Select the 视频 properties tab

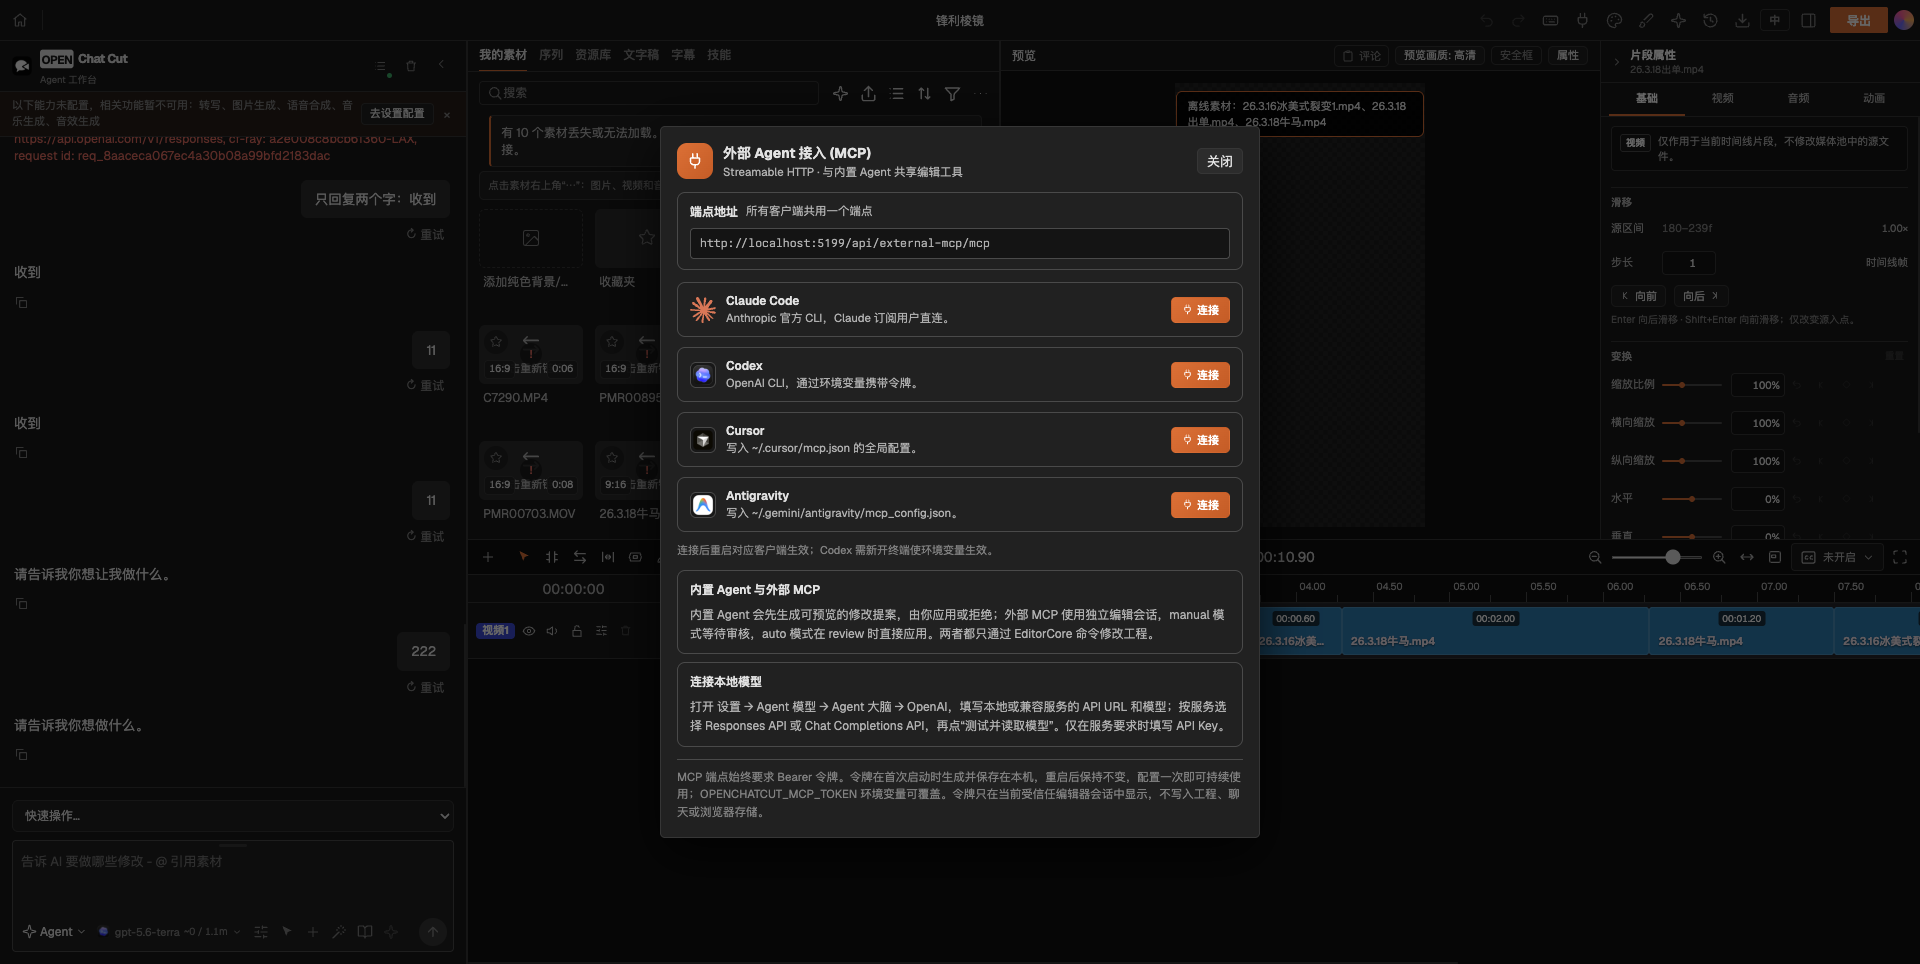(1722, 98)
